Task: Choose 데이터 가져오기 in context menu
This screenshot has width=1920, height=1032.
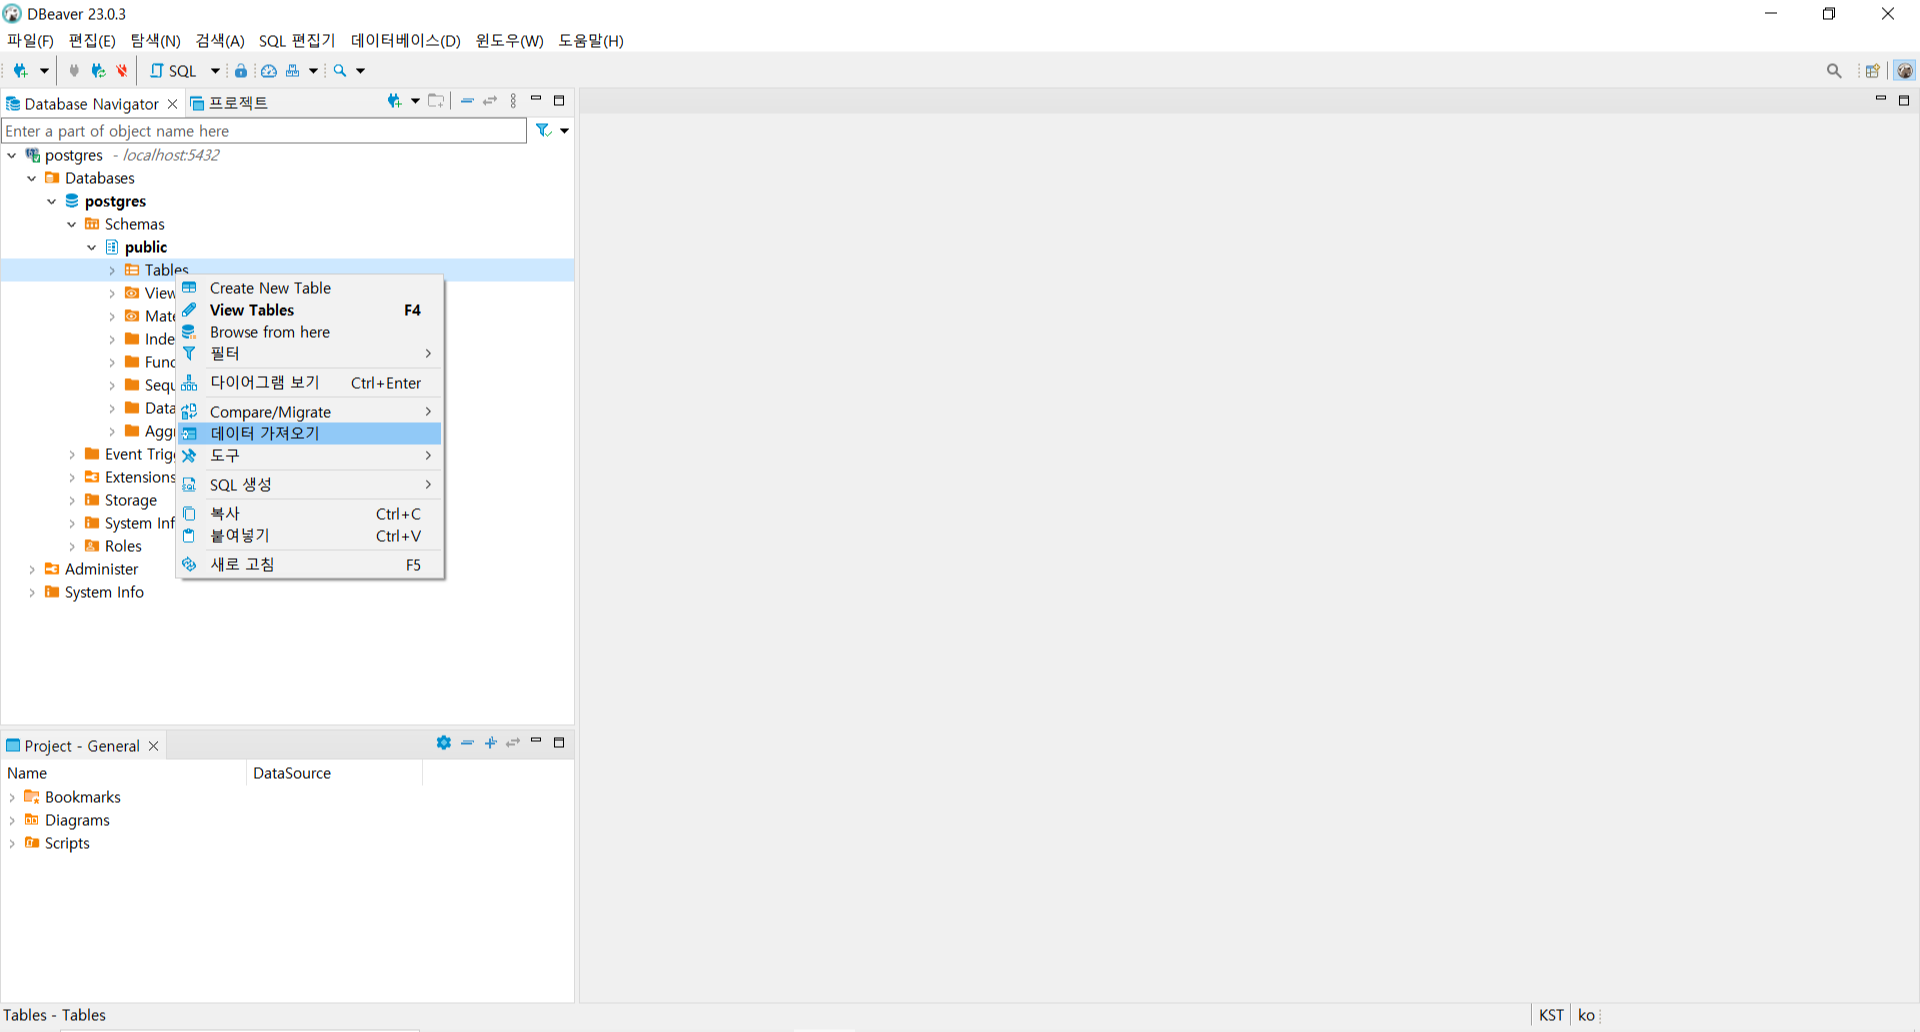Action: point(309,433)
